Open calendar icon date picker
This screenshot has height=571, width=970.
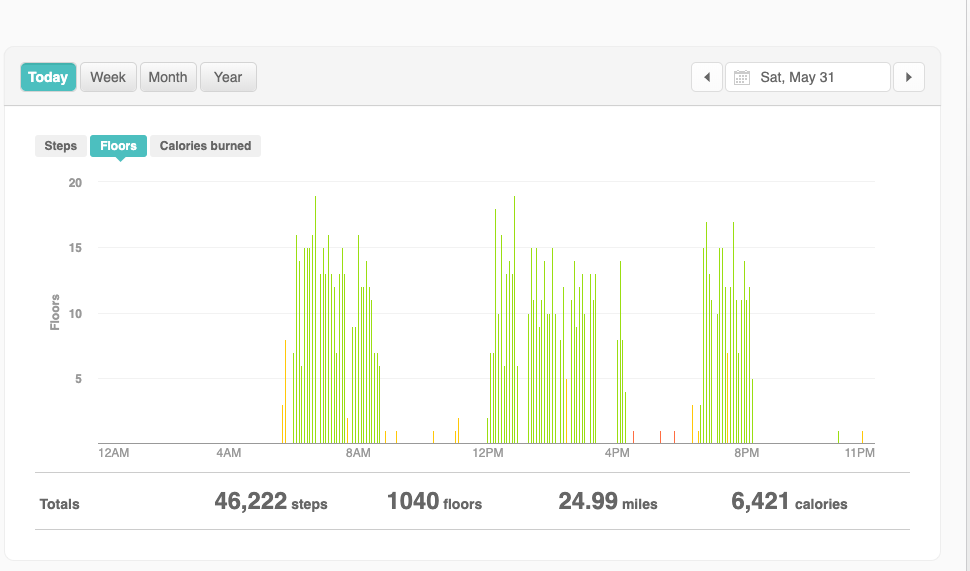coord(742,77)
